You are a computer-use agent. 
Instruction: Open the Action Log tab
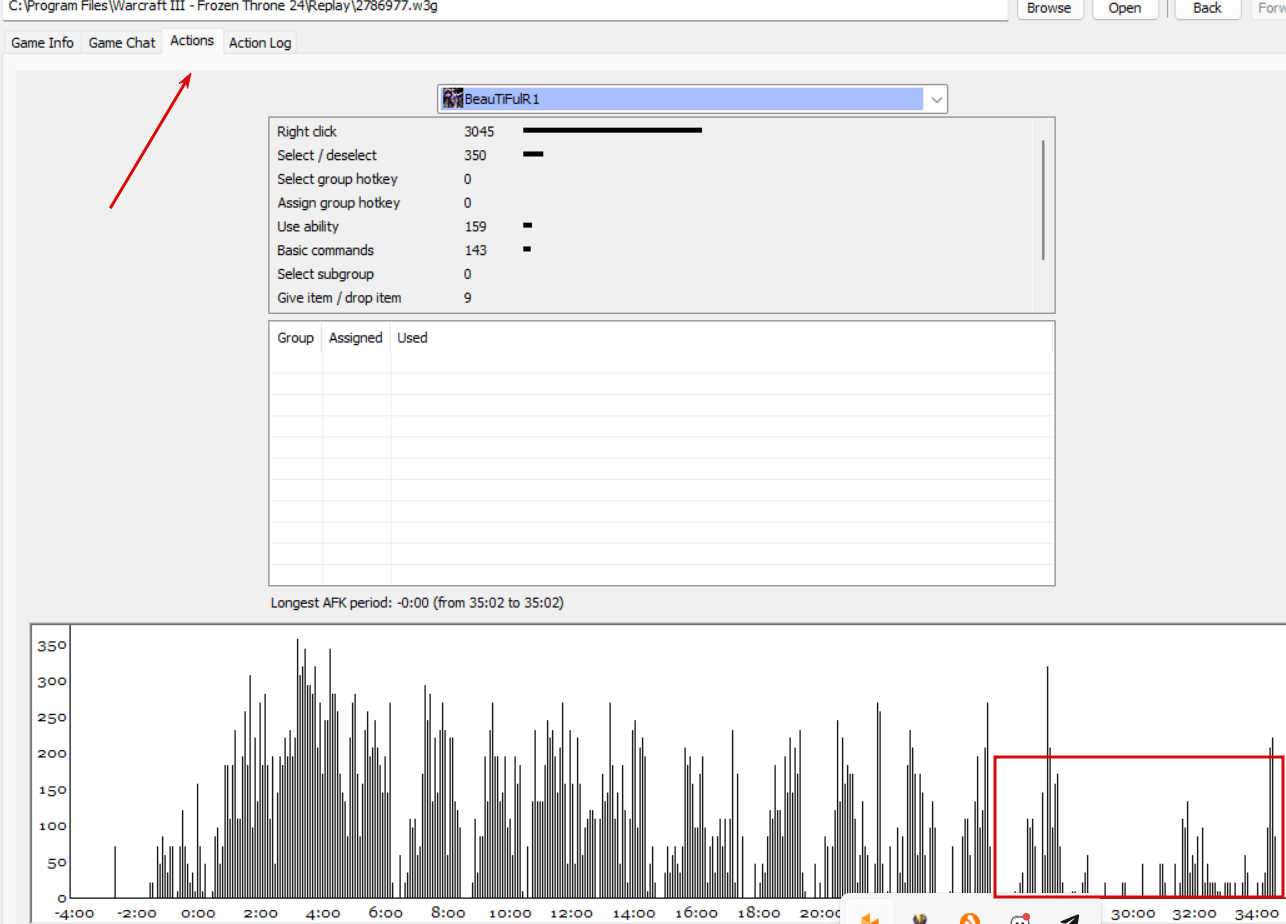260,43
